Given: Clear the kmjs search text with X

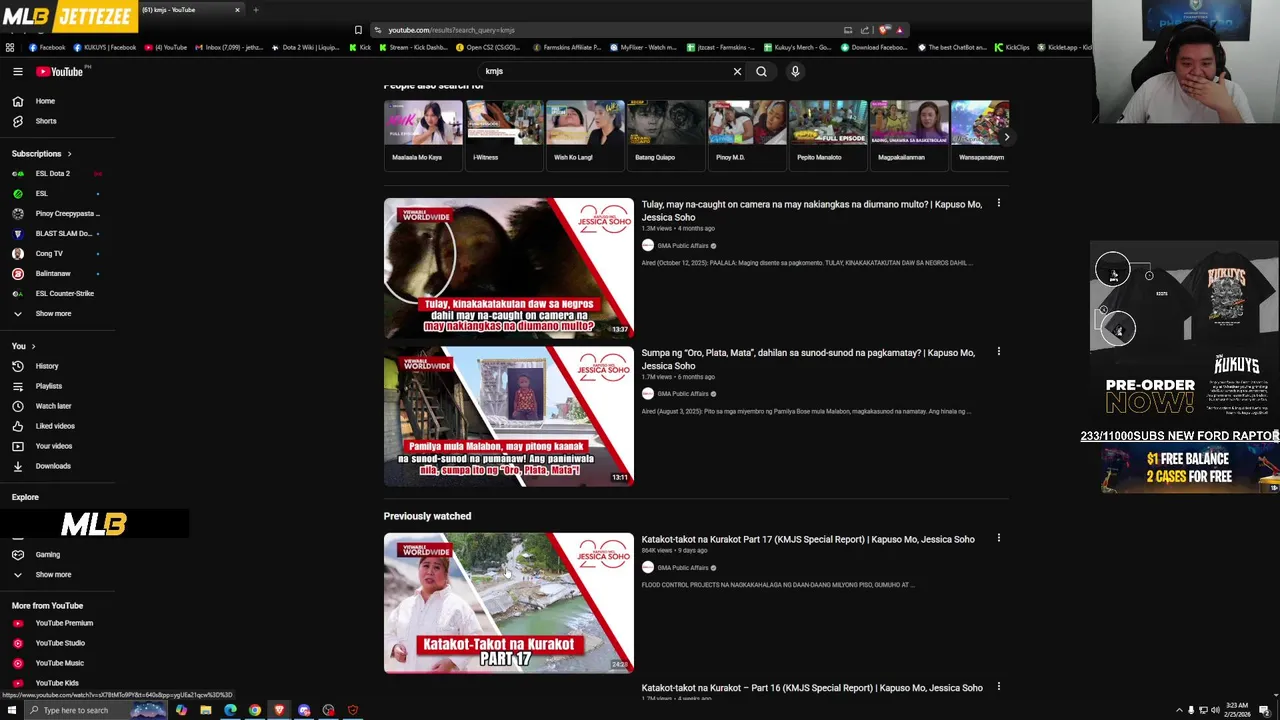Looking at the screenshot, I should point(737,72).
